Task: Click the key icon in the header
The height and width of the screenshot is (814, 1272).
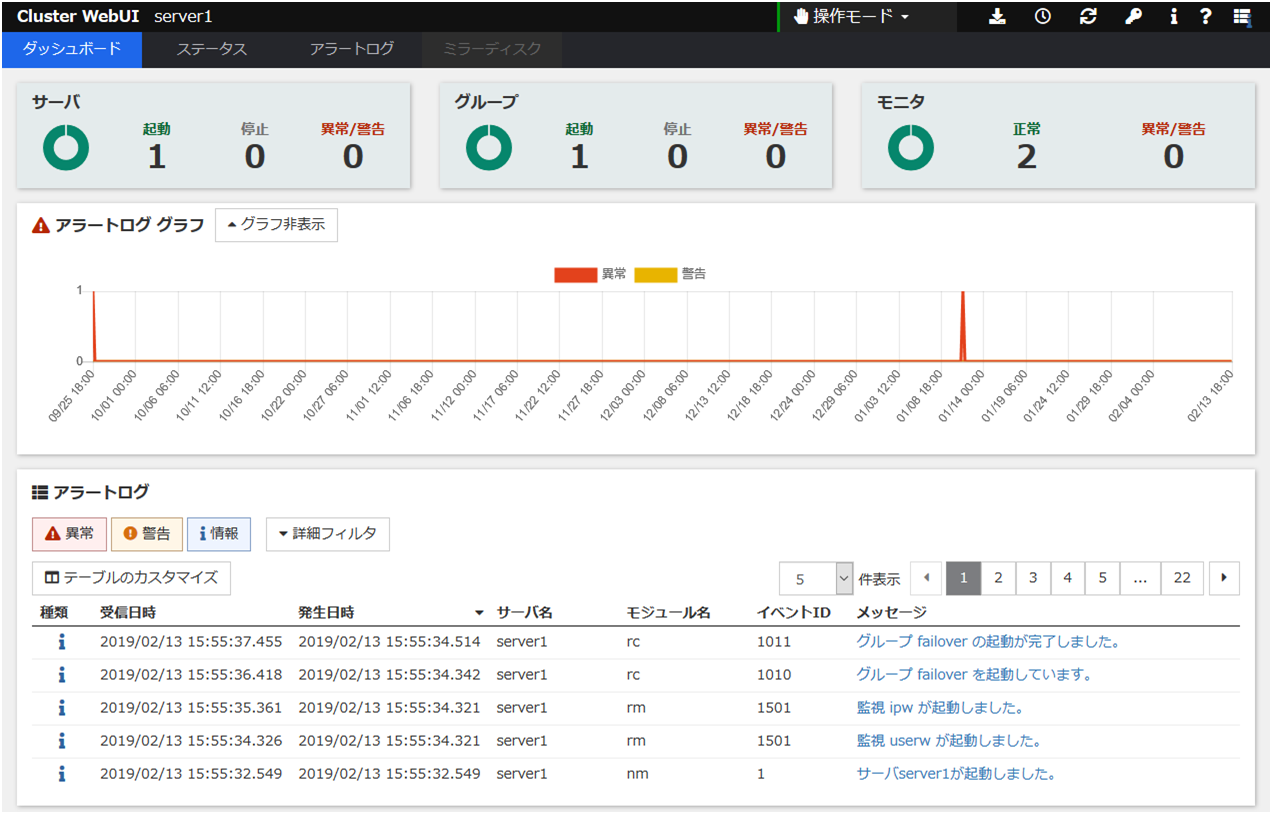Action: coord(1133,17)
